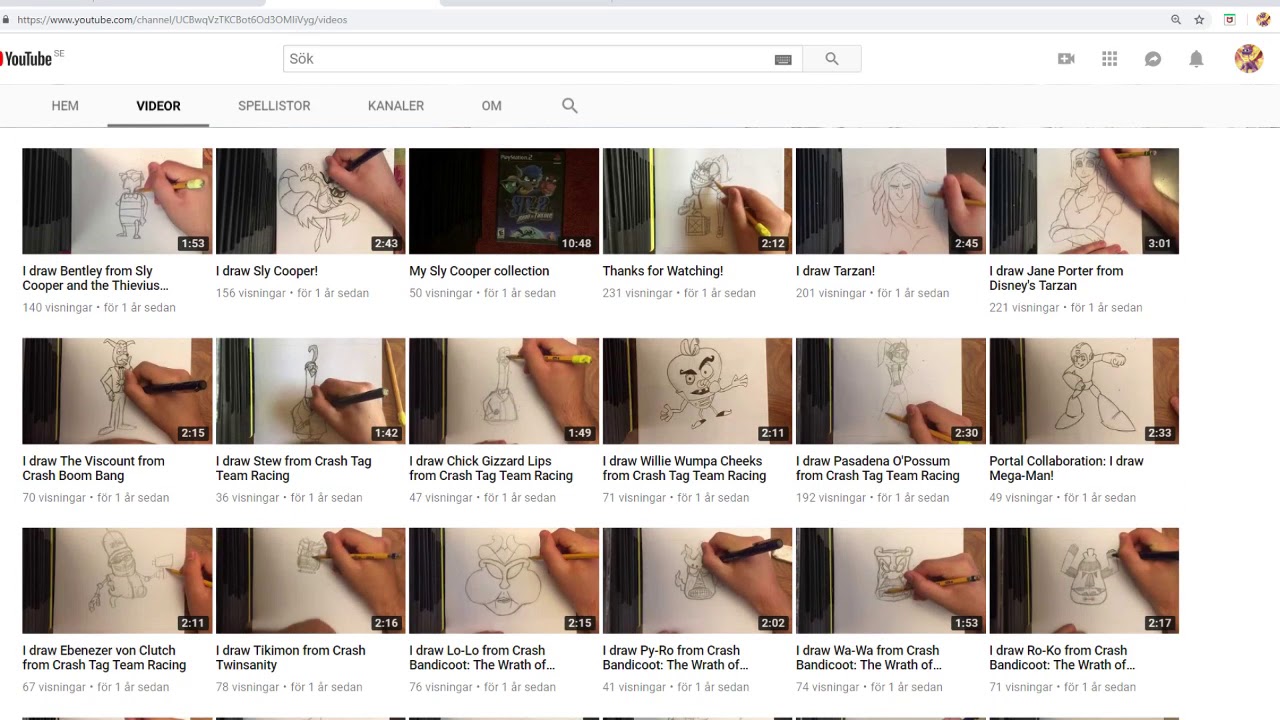The image size is (1280, 720).
Task: Play the Ro-Ko drawing thumbnail
Action: (x=1084, y=581)
